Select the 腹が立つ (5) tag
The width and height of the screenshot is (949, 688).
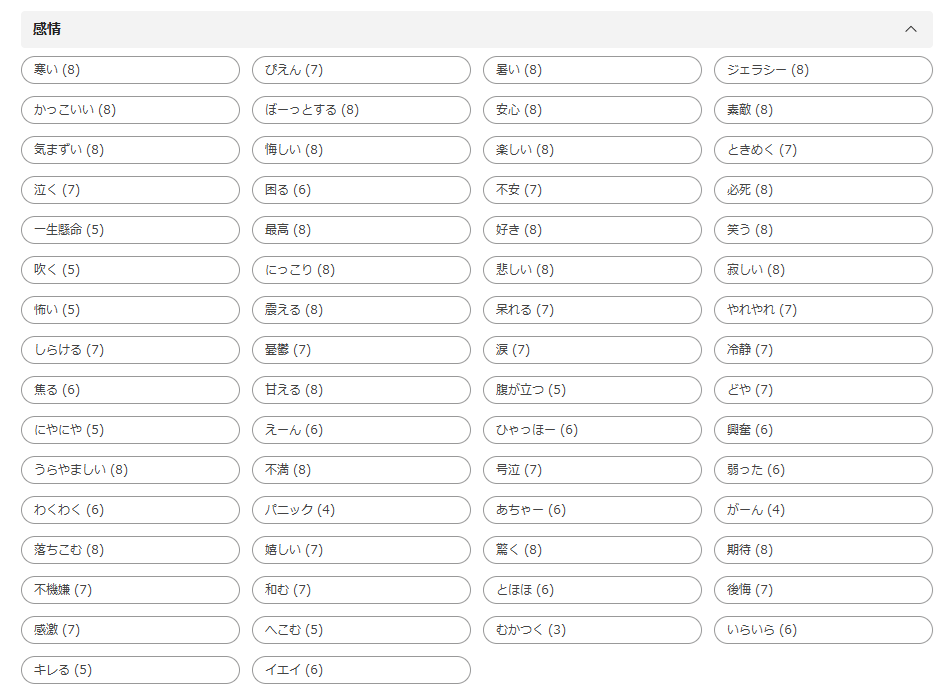pyautogui.click(x=592, y=390)
